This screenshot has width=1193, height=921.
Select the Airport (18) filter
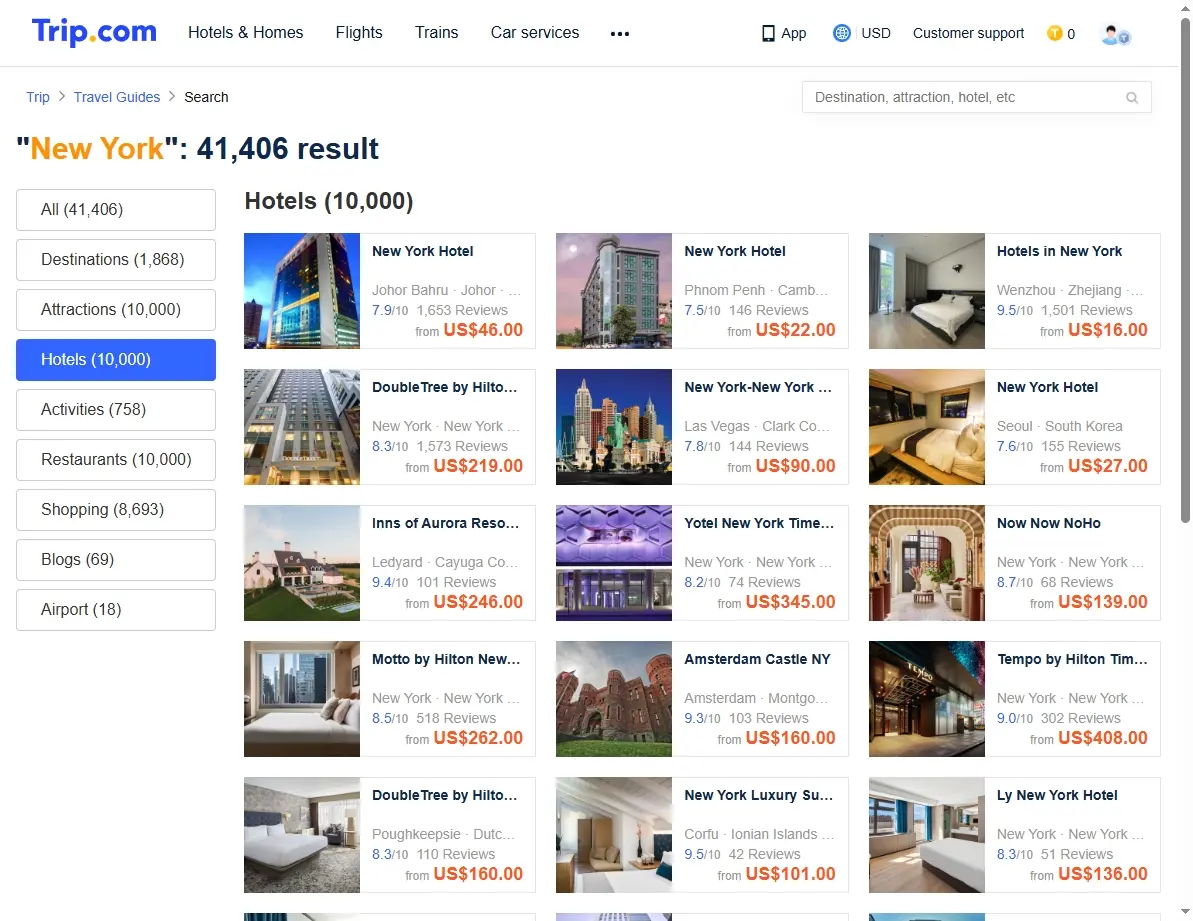tap(116, 610)
